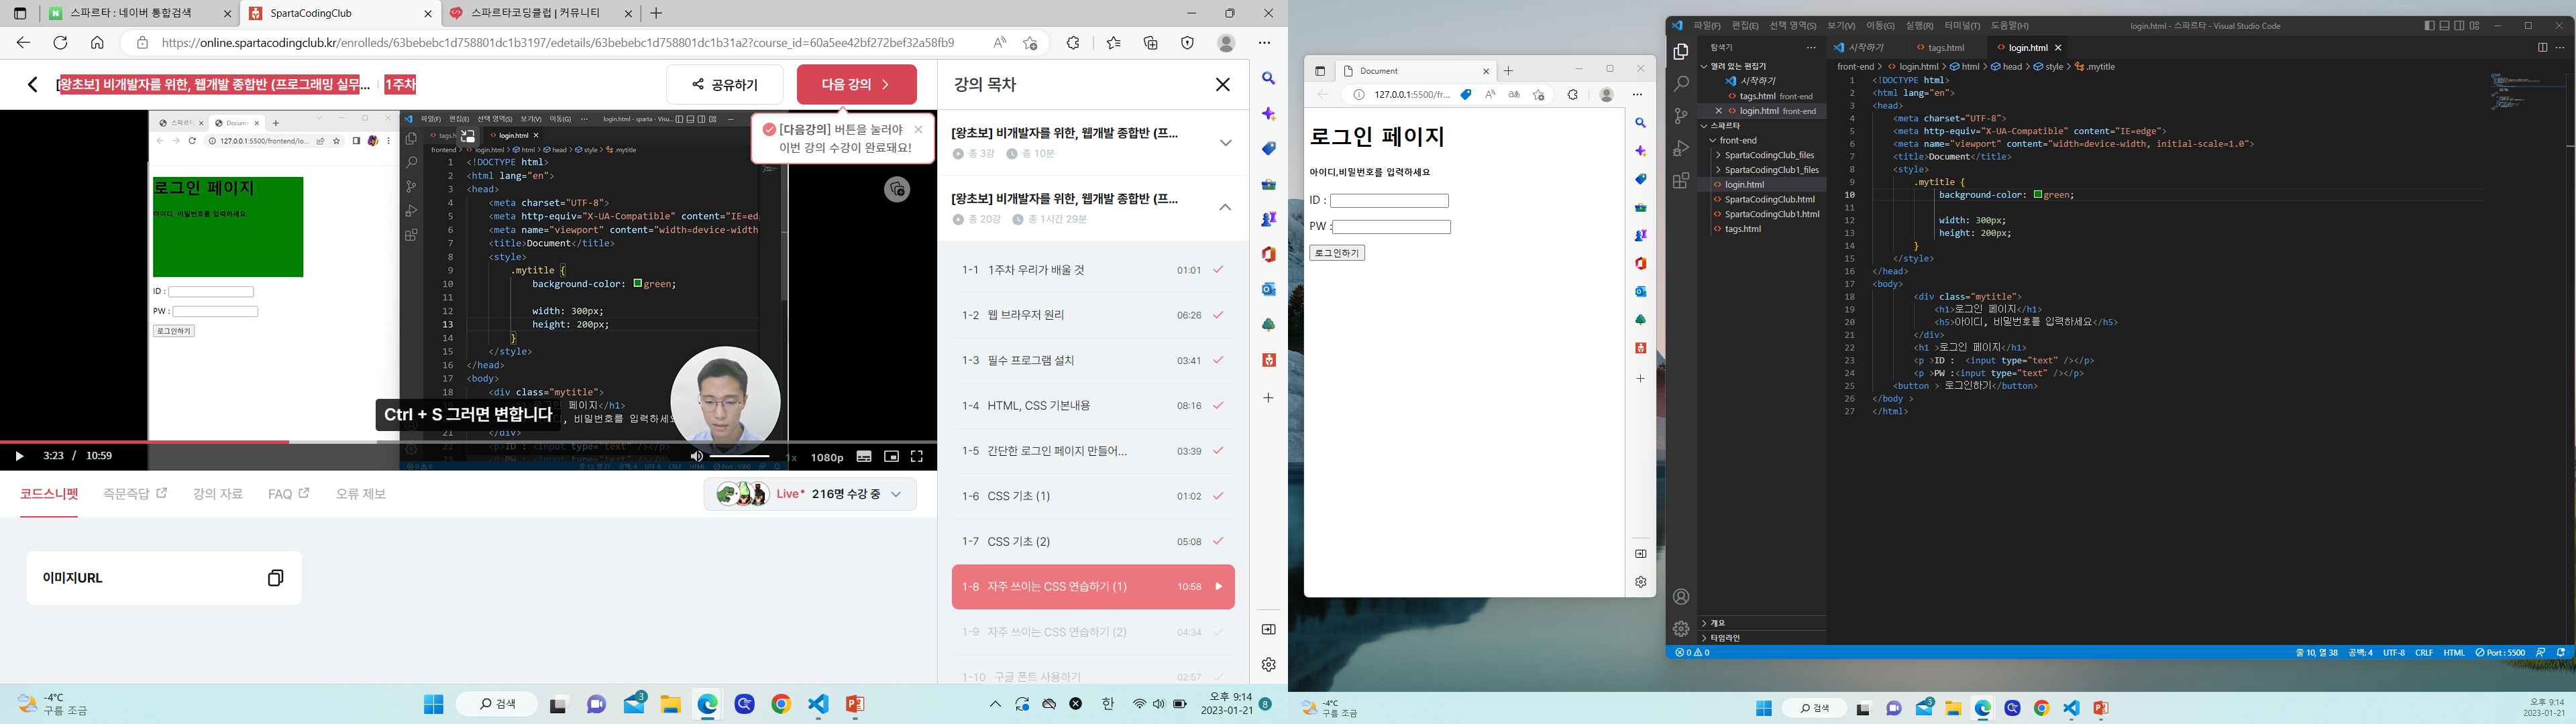This screenshot has height=724, width=2576.
Task: Click the notifications bell in VS Code status bar
Action: (x=2561, y=652)
